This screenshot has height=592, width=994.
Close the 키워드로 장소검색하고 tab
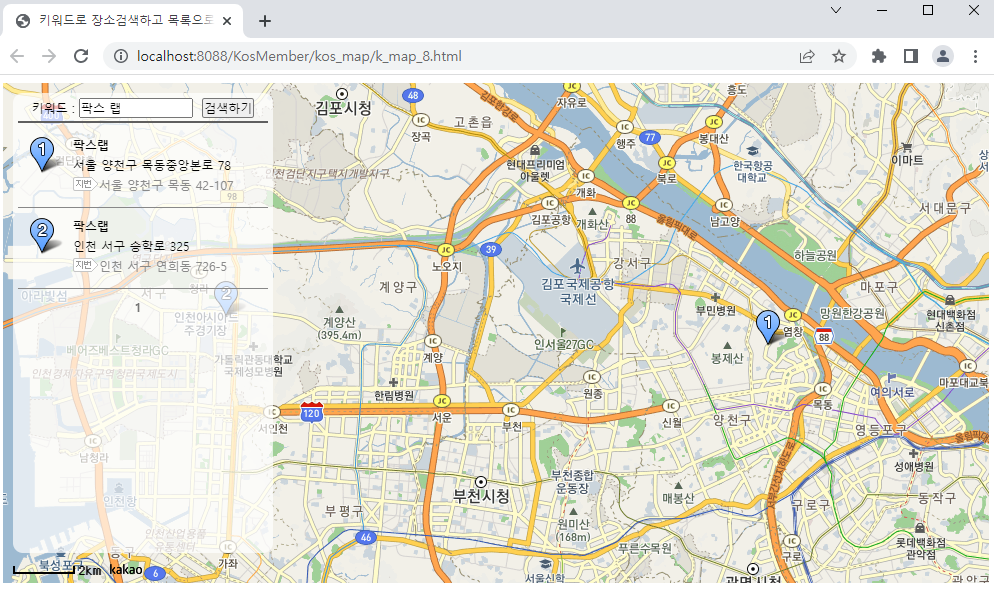(x=227, y=21)
